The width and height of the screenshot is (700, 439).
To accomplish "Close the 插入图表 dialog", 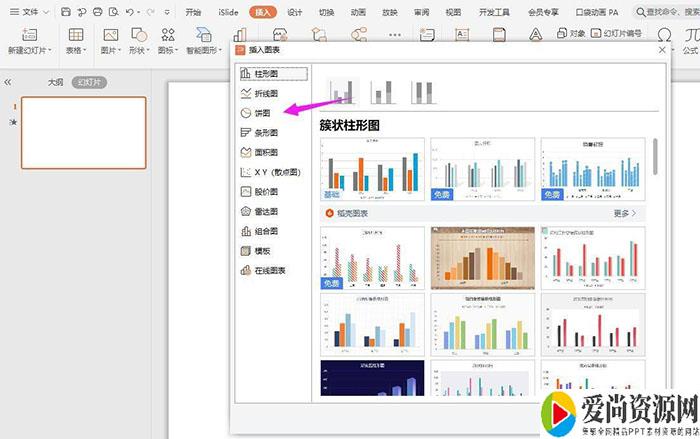I will click(662, 49).
